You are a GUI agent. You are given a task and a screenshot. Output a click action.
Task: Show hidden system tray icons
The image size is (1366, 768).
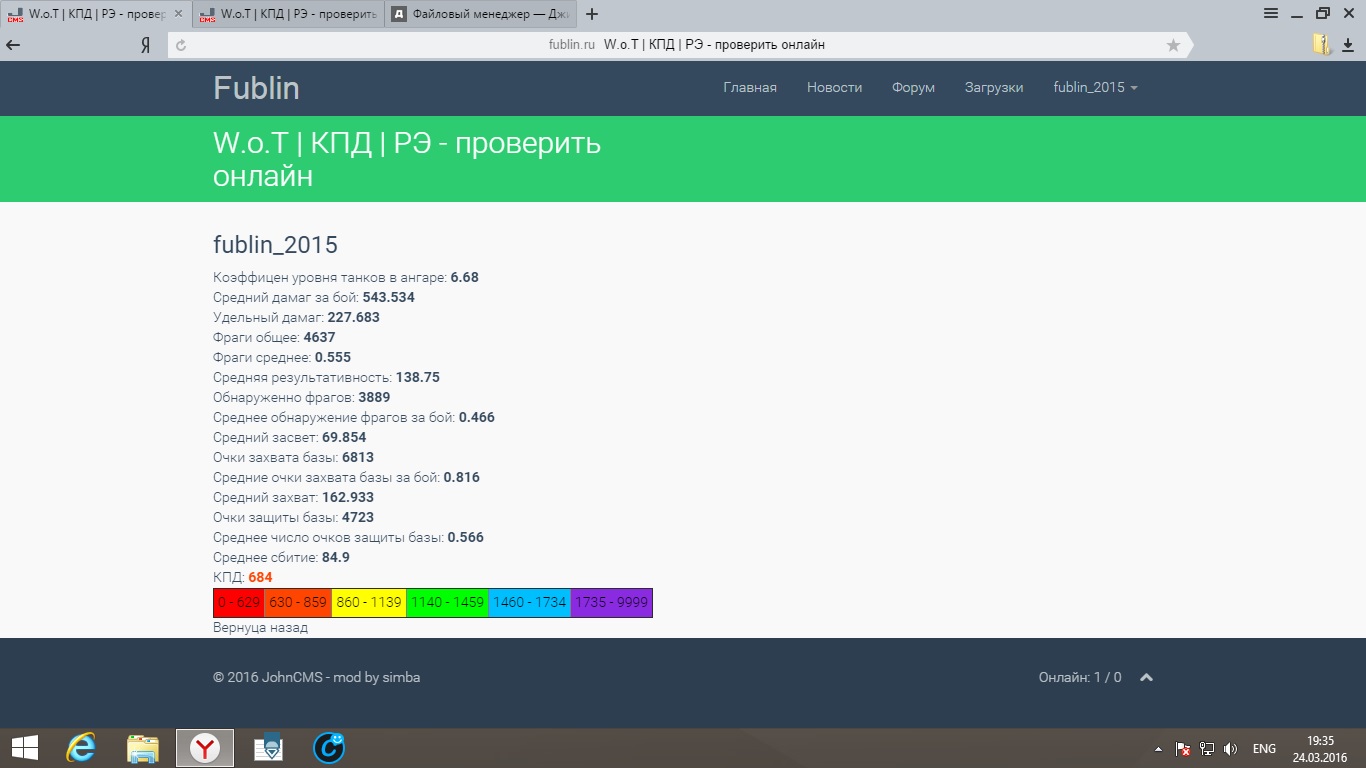tap(1158, 748)
